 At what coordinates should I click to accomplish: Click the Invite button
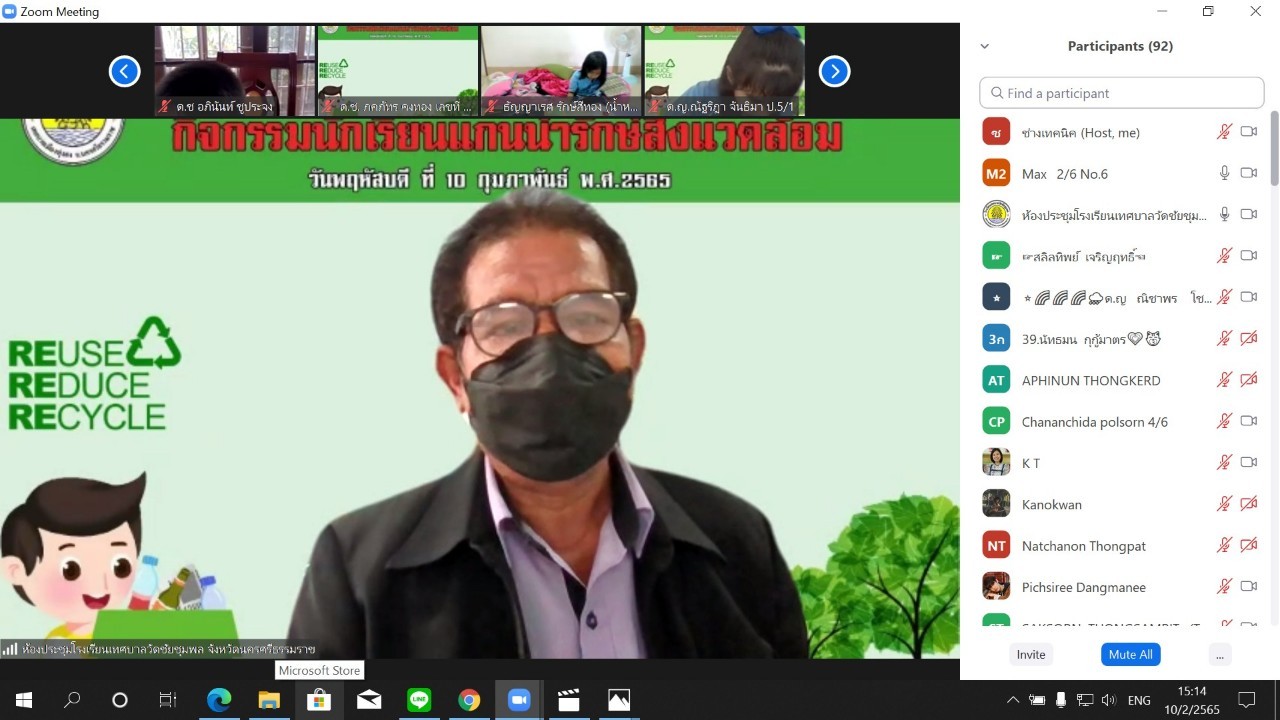coord(1031,654)
